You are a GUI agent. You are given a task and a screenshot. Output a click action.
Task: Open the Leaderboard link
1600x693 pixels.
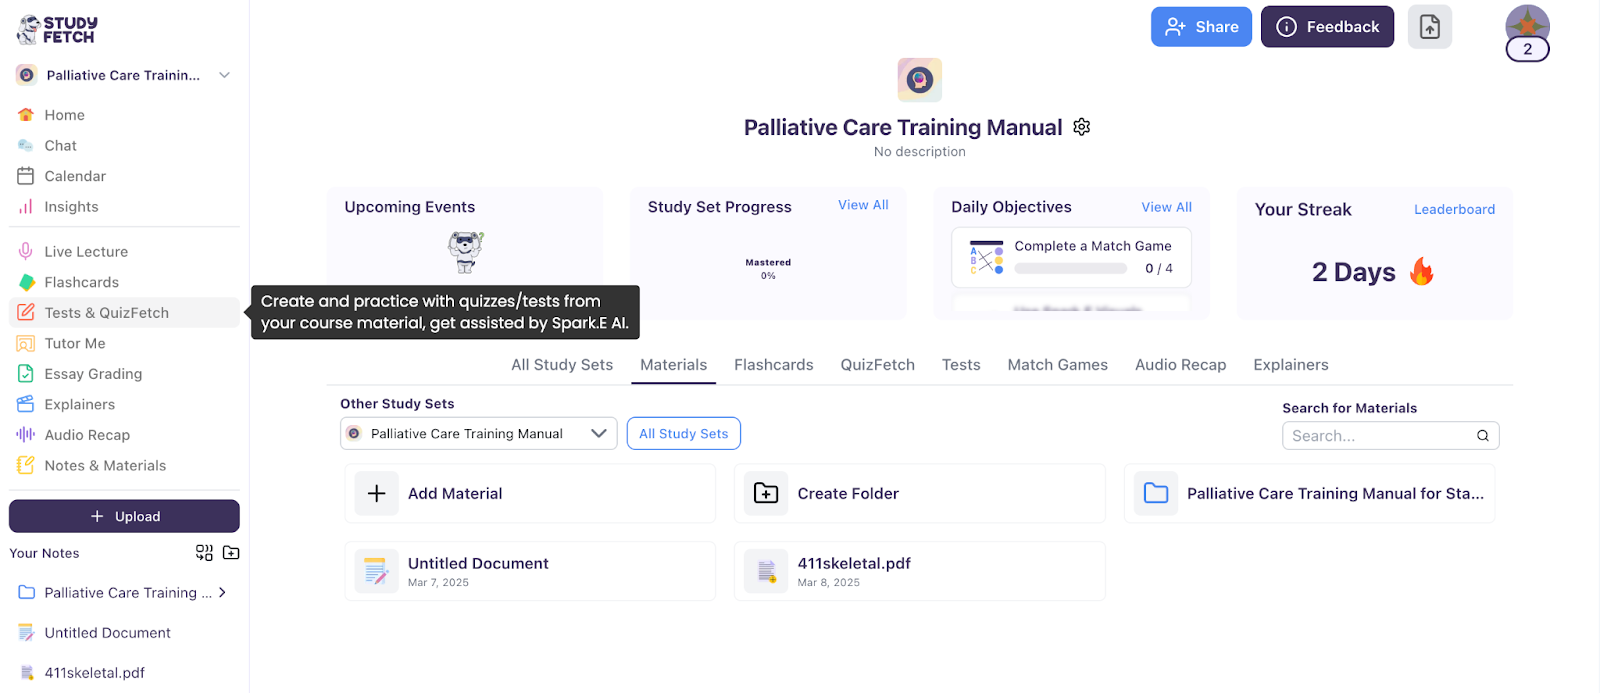click(x=1454, y=209)
